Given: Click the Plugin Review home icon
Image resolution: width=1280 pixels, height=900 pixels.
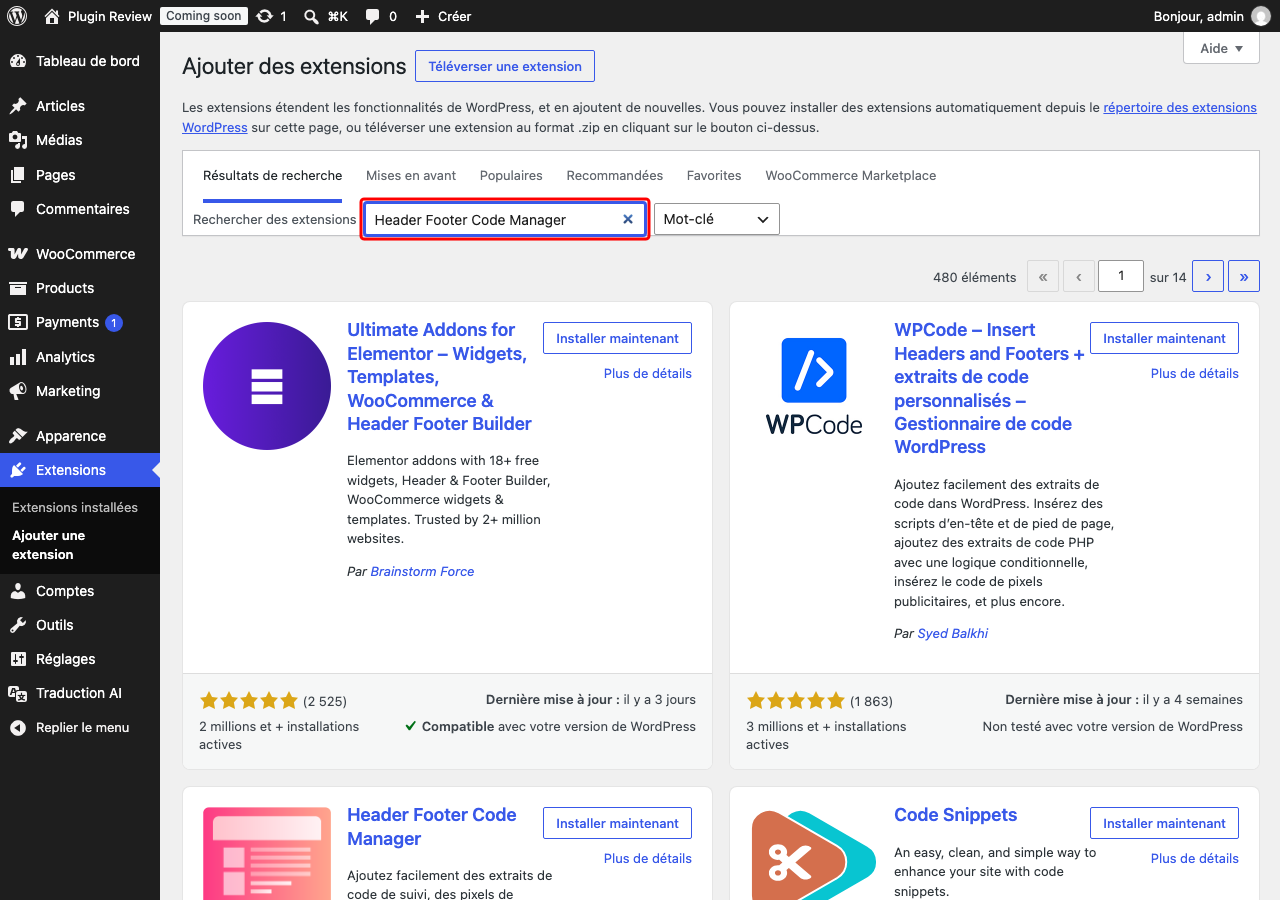Looking at the screenshot, I should pos(52,16).
